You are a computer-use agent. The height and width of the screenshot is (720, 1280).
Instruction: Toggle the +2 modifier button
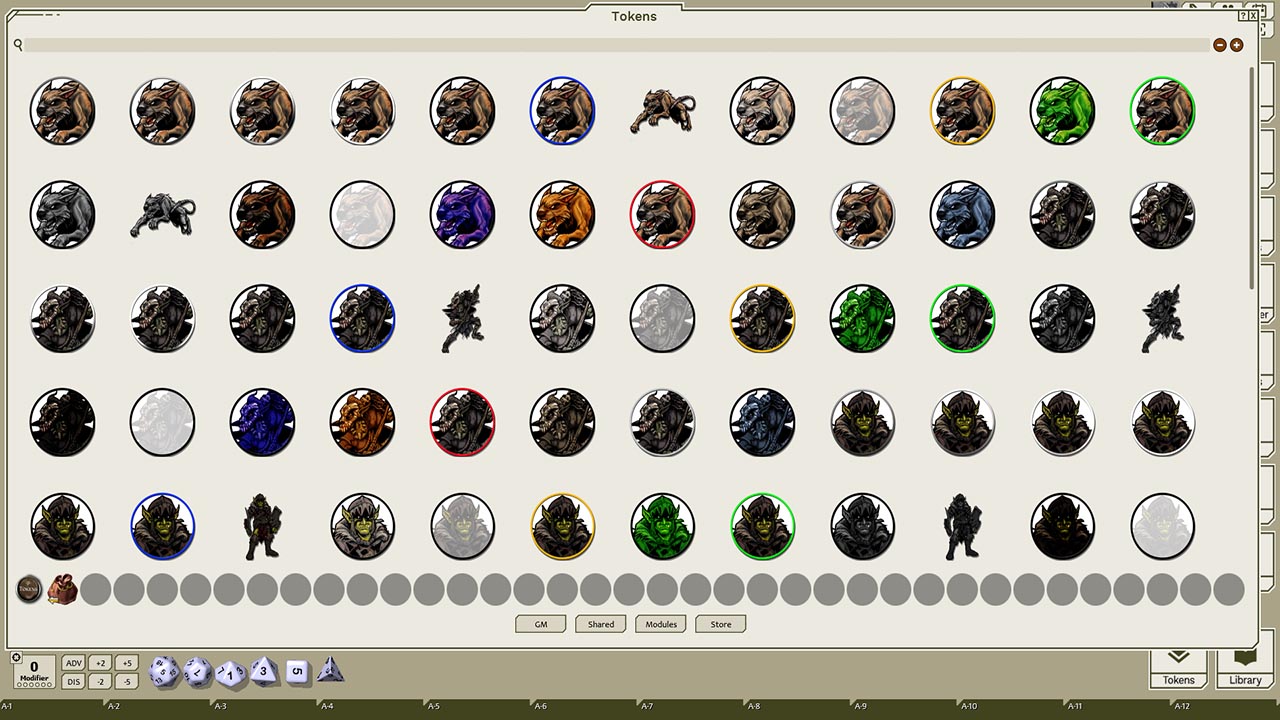pyautogui.click(x=99, y=663)
